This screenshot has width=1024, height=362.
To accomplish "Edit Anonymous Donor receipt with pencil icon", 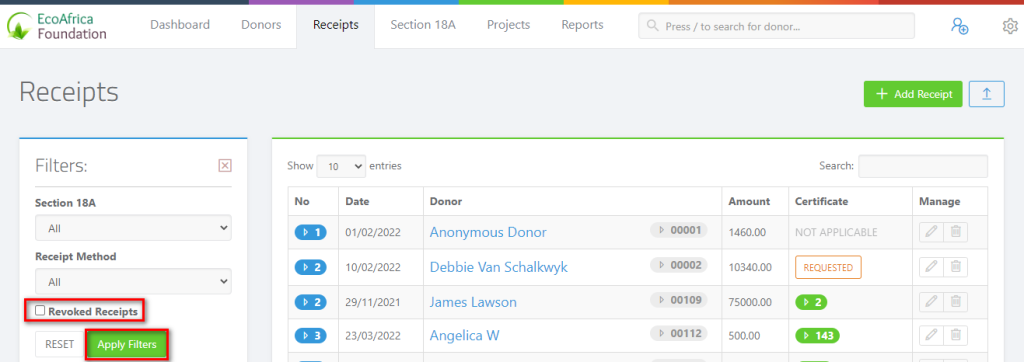I will (931, 232).
